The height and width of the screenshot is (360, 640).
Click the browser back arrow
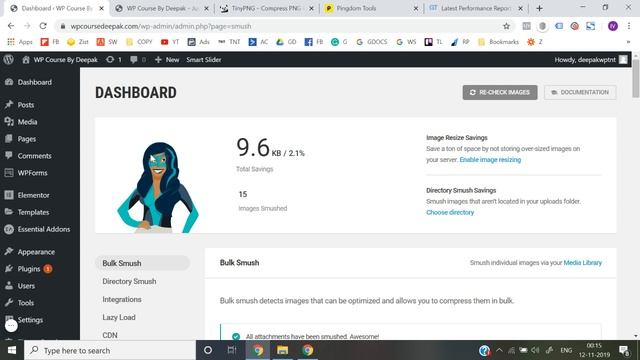[x=11, y=26]
